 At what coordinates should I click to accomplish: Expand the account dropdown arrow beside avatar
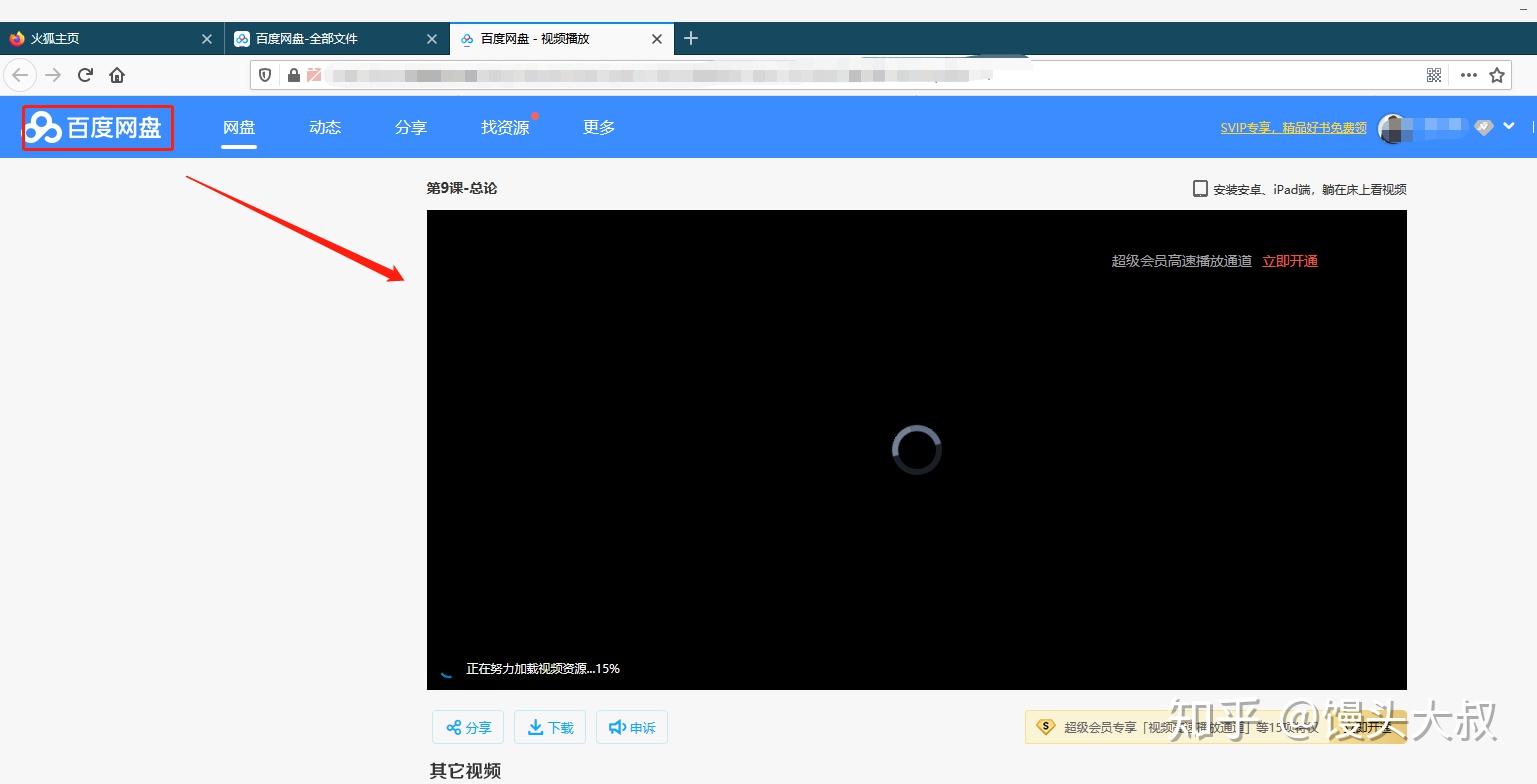coord(1510,127)
